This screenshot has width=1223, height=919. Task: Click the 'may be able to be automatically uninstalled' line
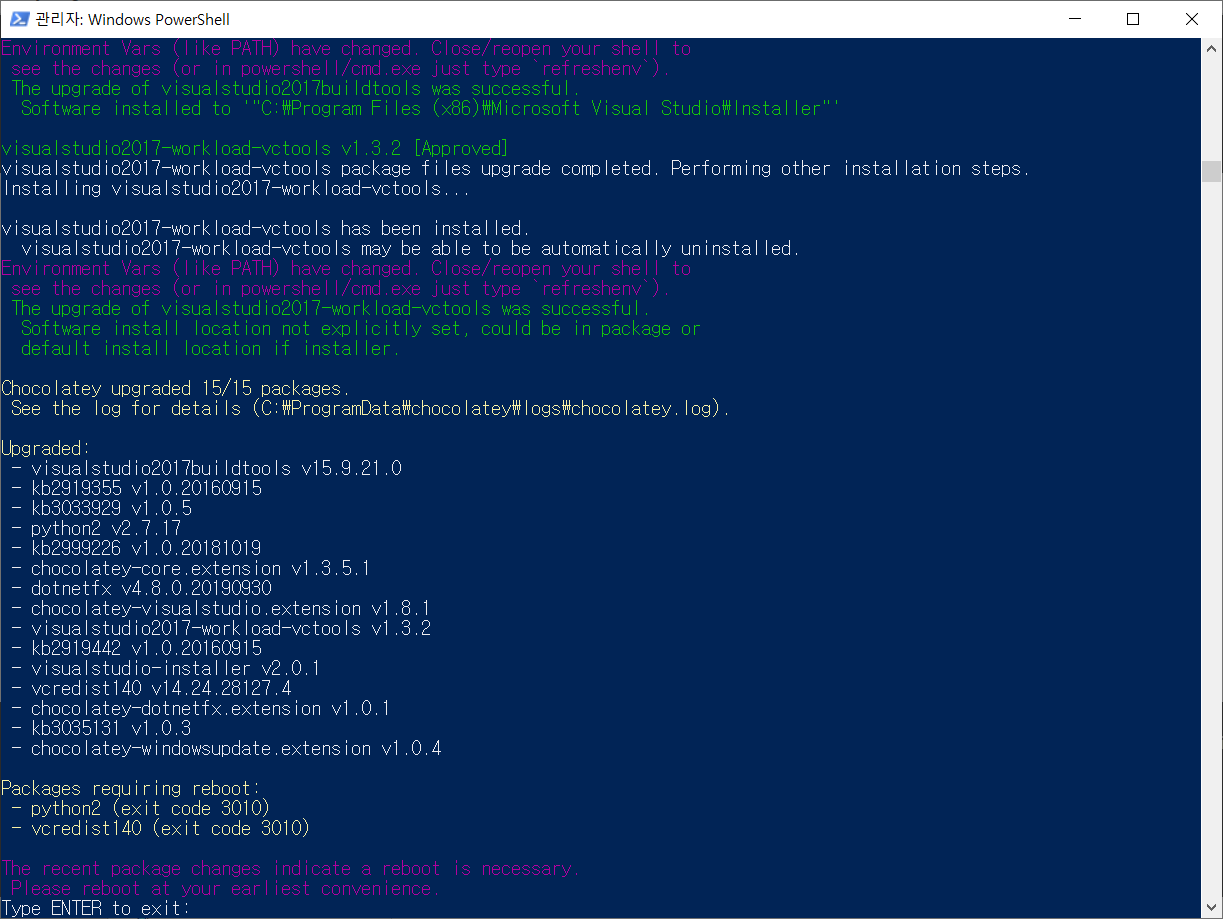point(411,248)
